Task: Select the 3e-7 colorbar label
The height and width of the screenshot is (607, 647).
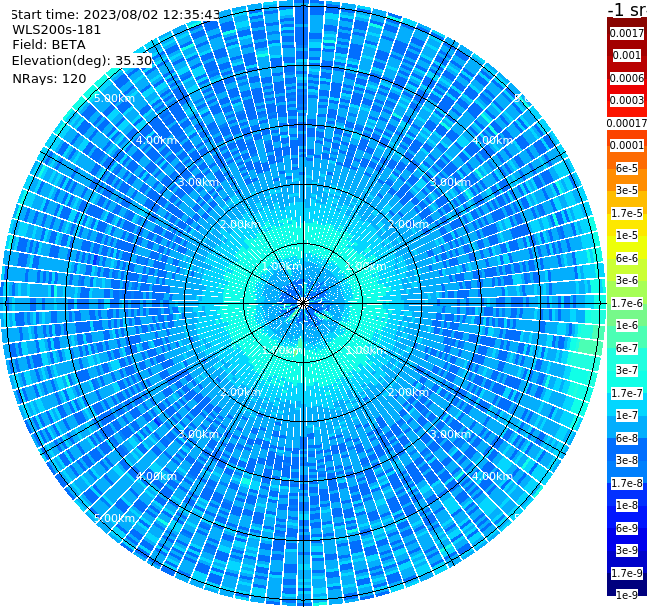Action: pos(627,370)
